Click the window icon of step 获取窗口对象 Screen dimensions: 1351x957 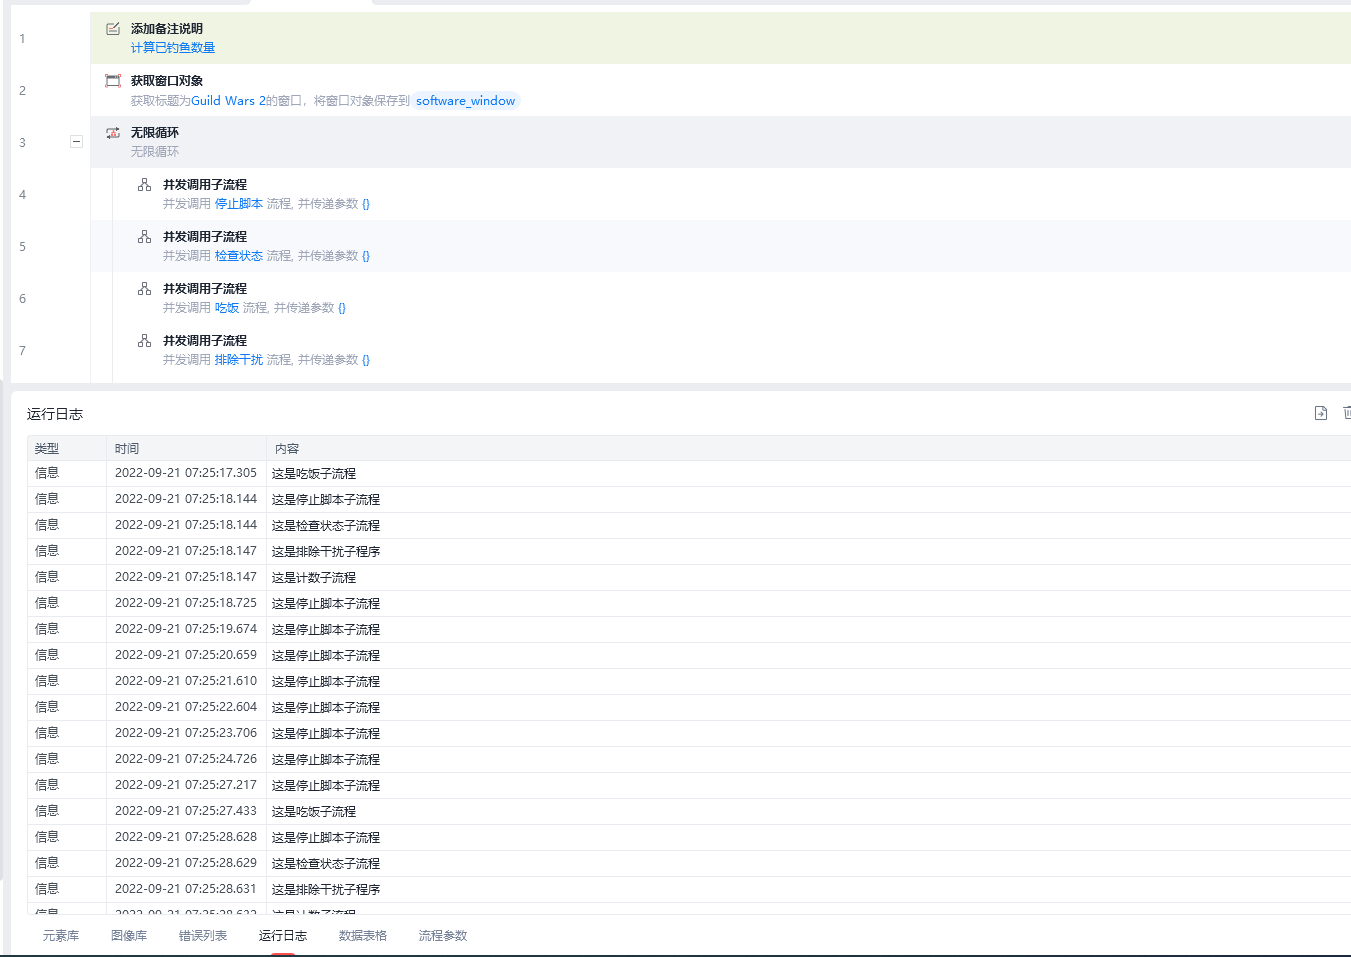(x=113, y=81)
